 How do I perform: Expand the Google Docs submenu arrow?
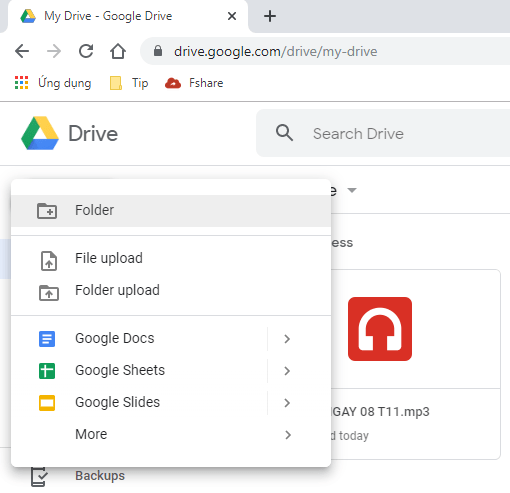coord(287,339)
